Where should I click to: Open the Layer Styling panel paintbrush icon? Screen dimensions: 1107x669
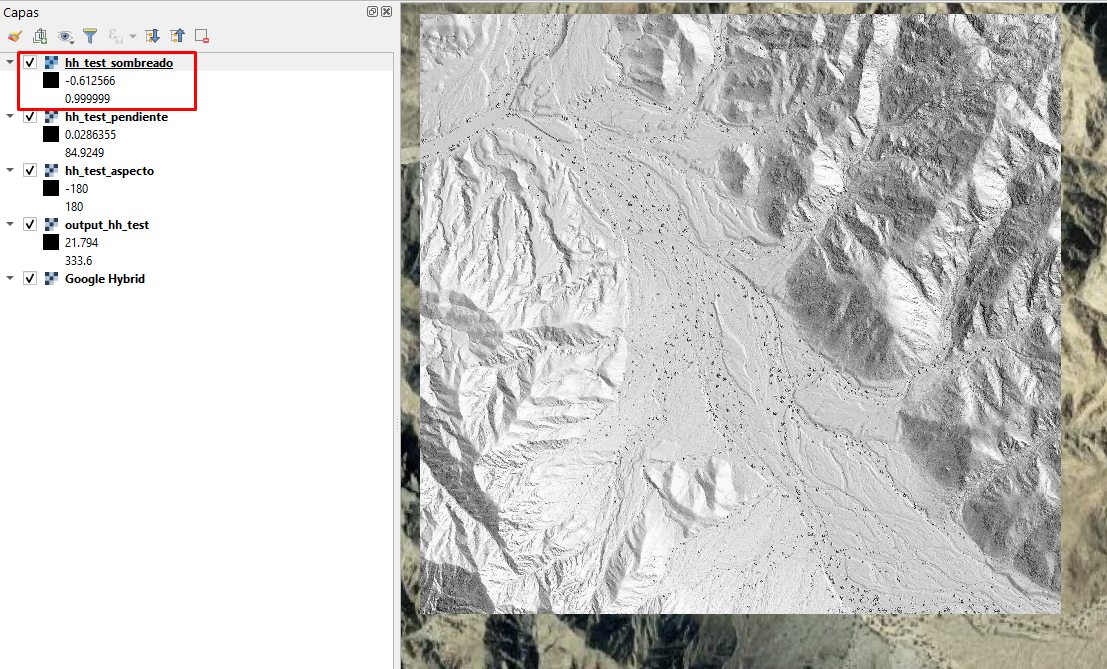click(14, 35)
